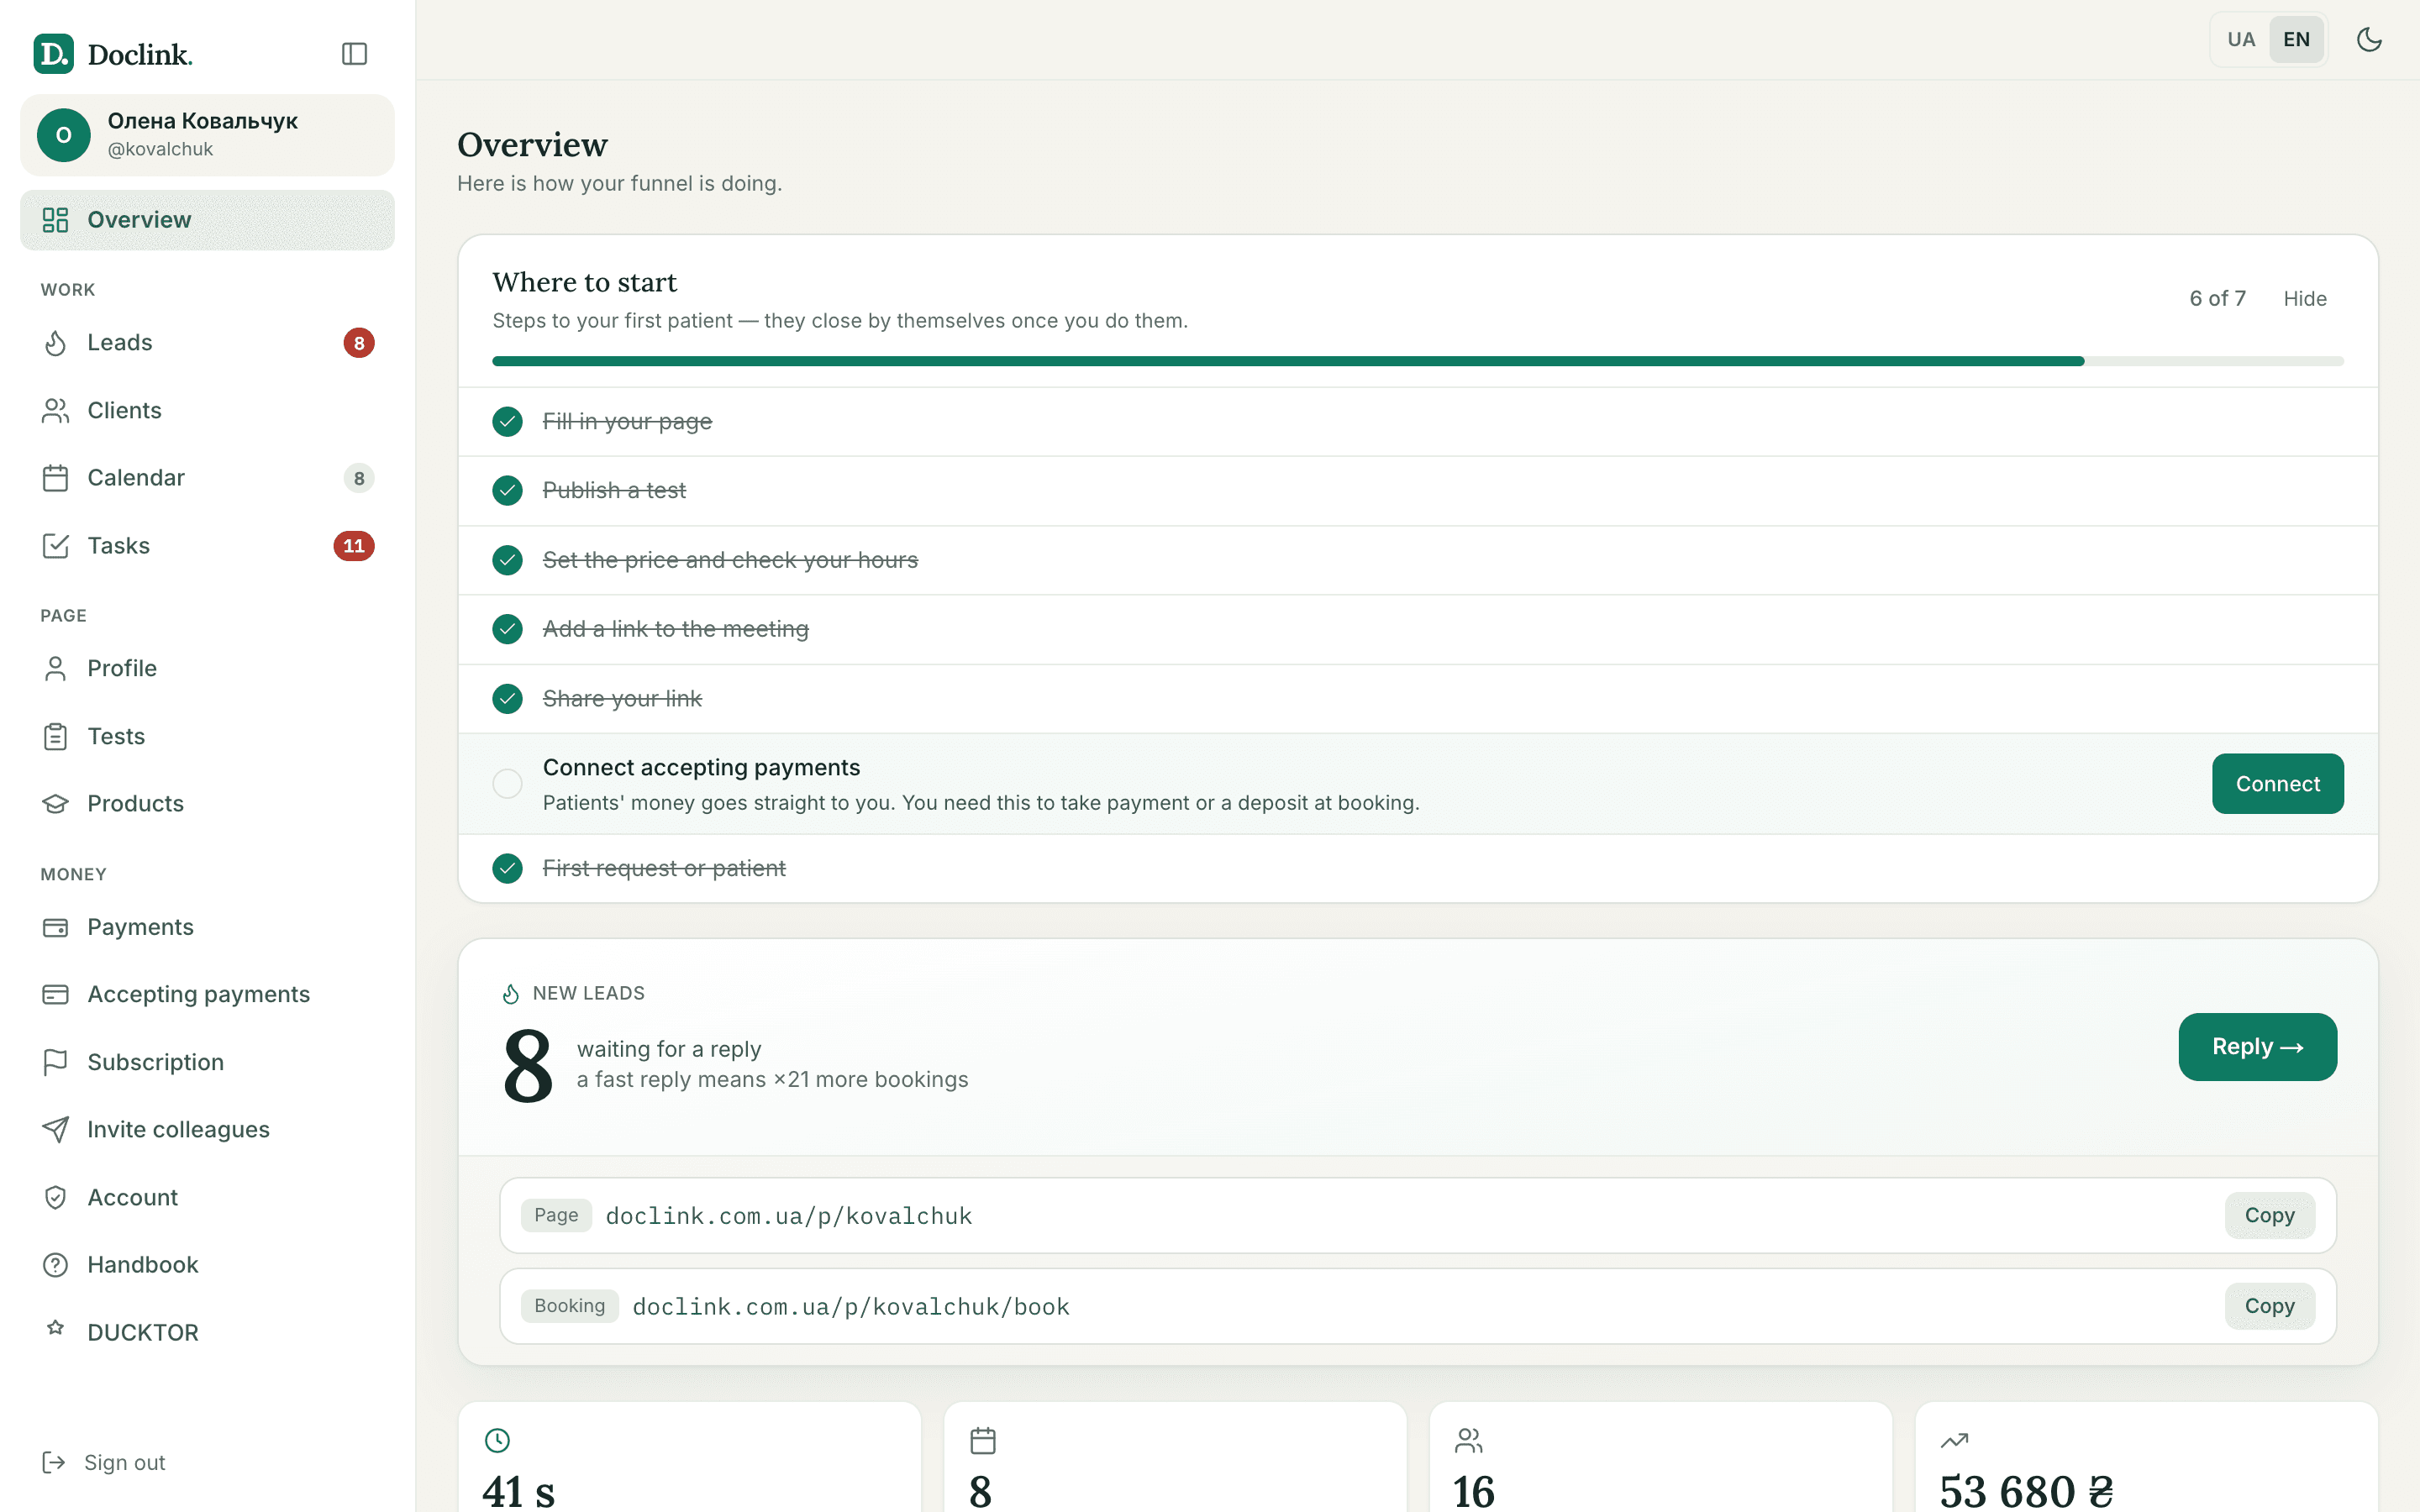Image resolution: width=2420 pixels, height=1512 pixels.
Task: Click the calendar icon on the 8 stat card
Action: pyautogui.click(x=983, y=1440)
